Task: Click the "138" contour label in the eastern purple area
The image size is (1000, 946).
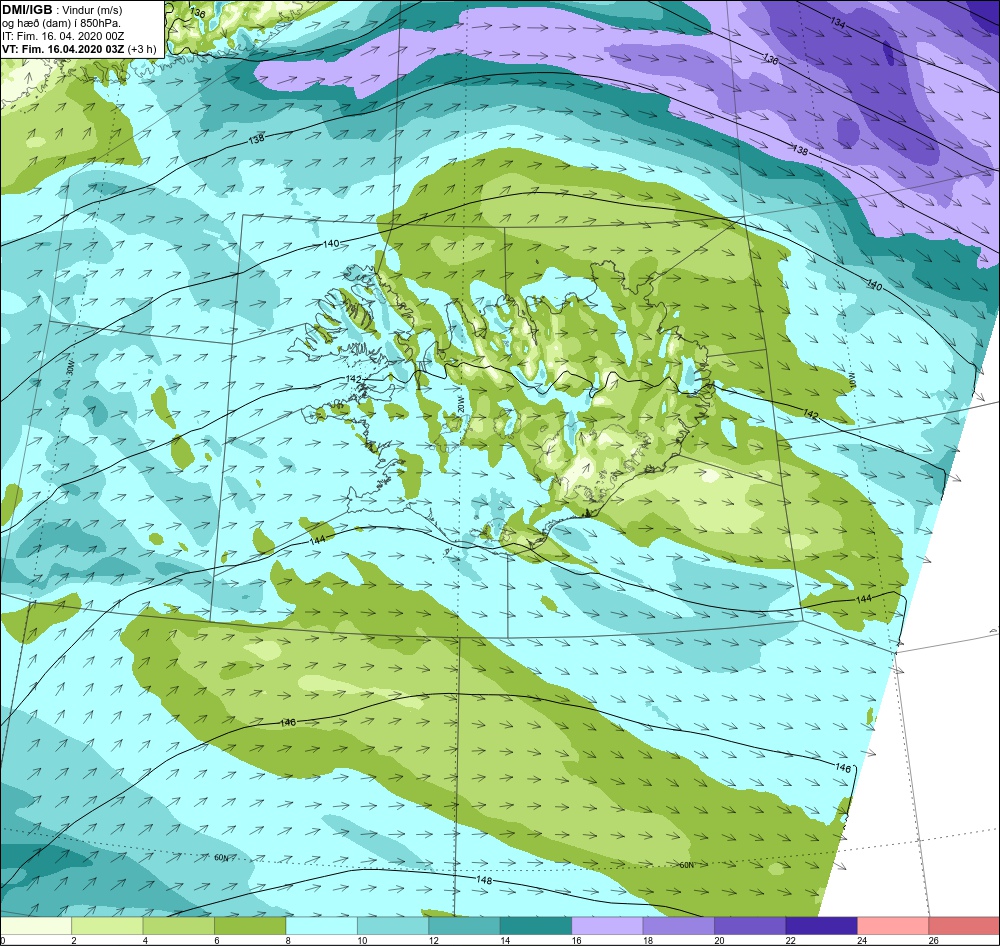Action: click(x=800, y=151)
